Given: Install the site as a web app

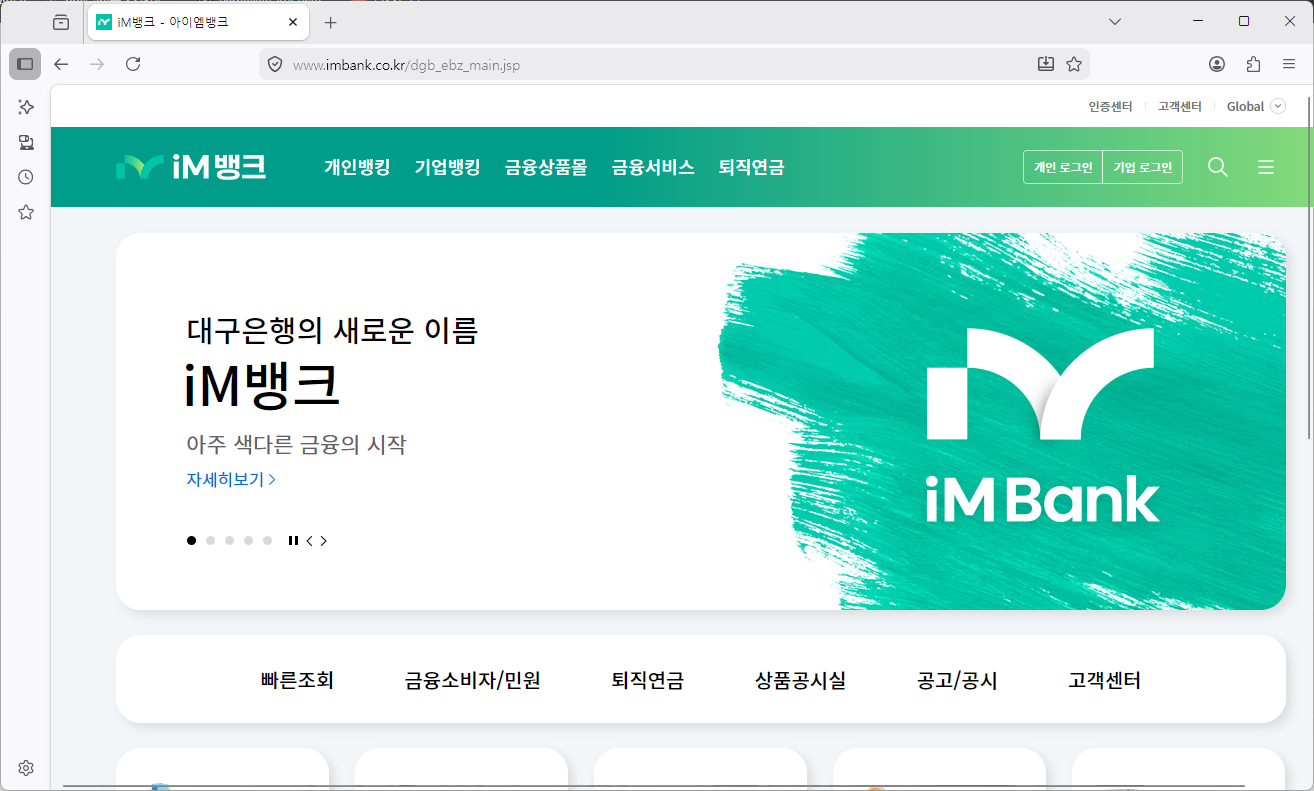Looking at the screenshot, I should coord(1045,64).
